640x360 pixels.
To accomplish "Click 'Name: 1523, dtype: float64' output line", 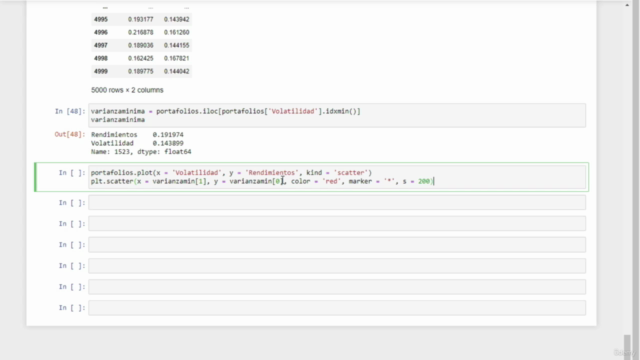I will click(x=141, y=152).
